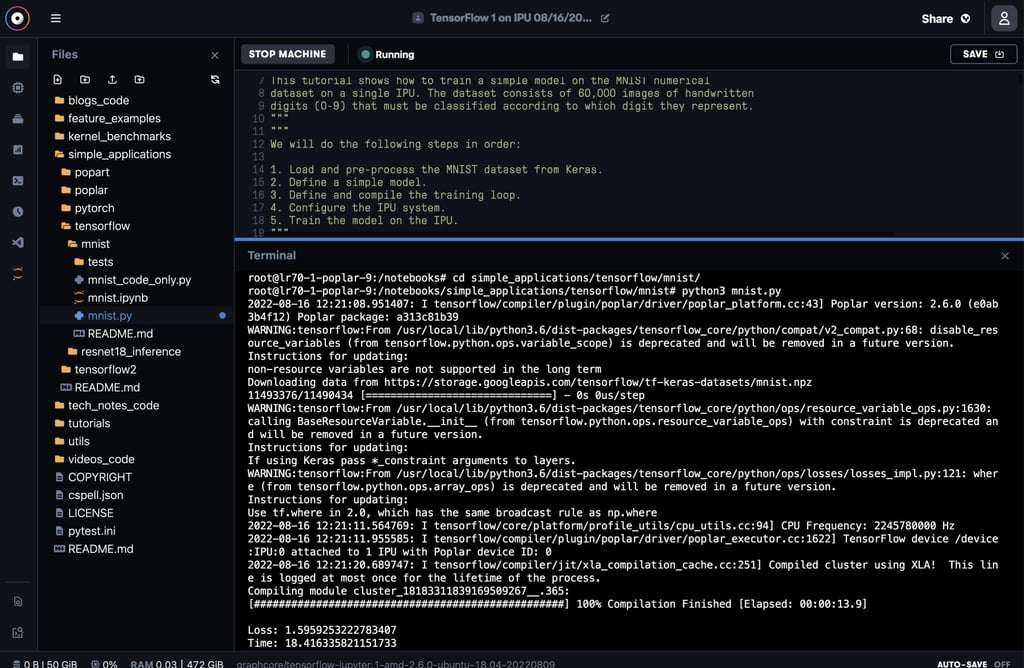Collapse the mnist folder

point(89,244)
